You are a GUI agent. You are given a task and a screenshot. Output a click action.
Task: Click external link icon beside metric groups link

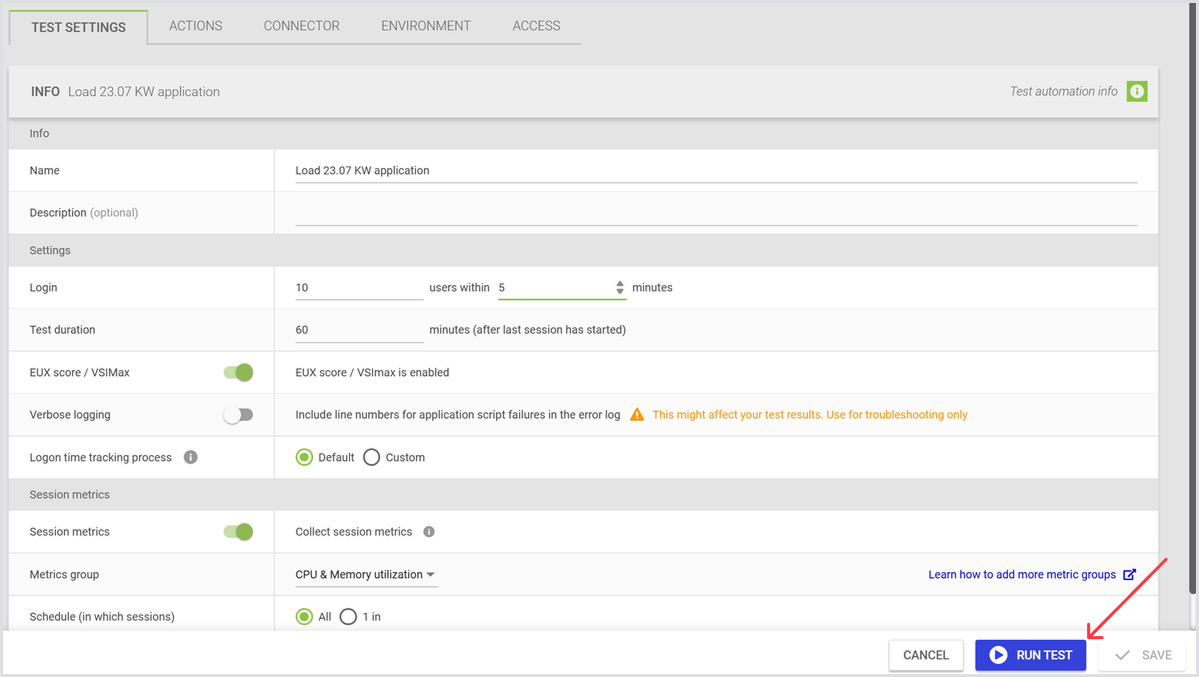point(1130,575)
